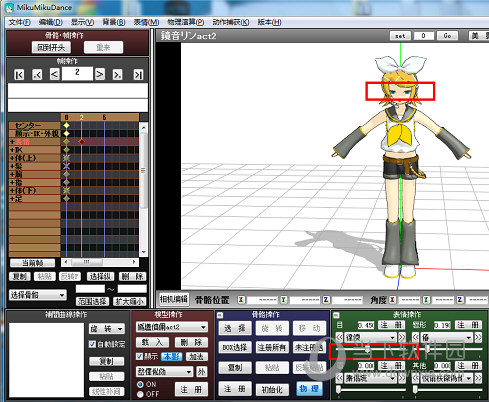Click the red keyframe diamond on 表情 row
This screenshot has width=489, height=402.
coord(81,142)
